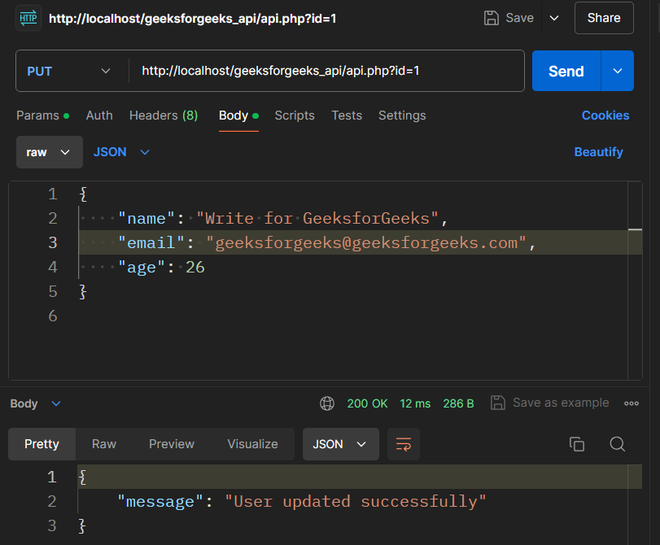Click the Beautify link
The image size is (660, 545).
(x=598, y=152)
